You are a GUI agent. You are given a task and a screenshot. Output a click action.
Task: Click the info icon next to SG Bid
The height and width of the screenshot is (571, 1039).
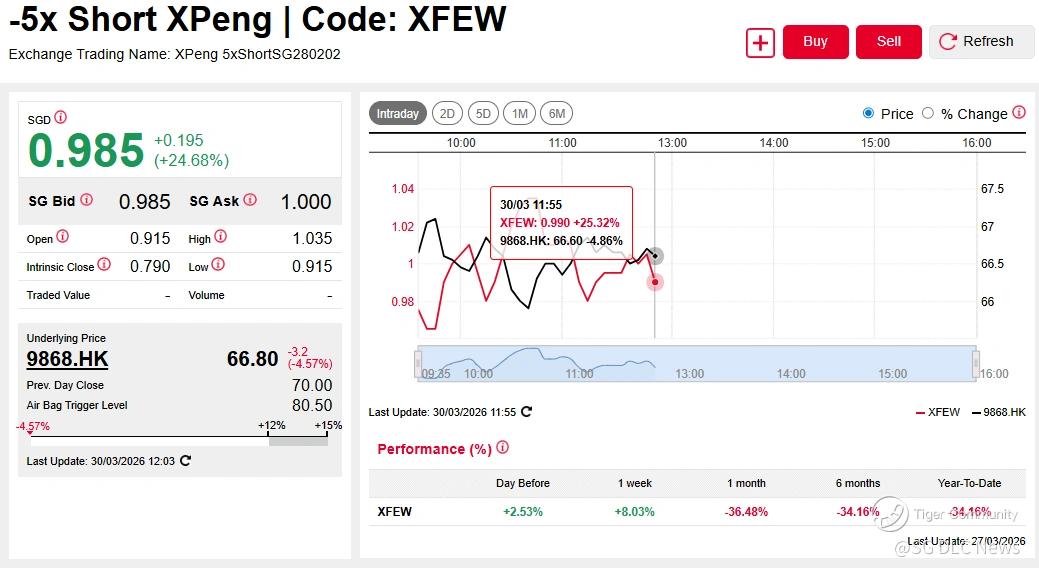pyautogui.click(x=87, y=200)
